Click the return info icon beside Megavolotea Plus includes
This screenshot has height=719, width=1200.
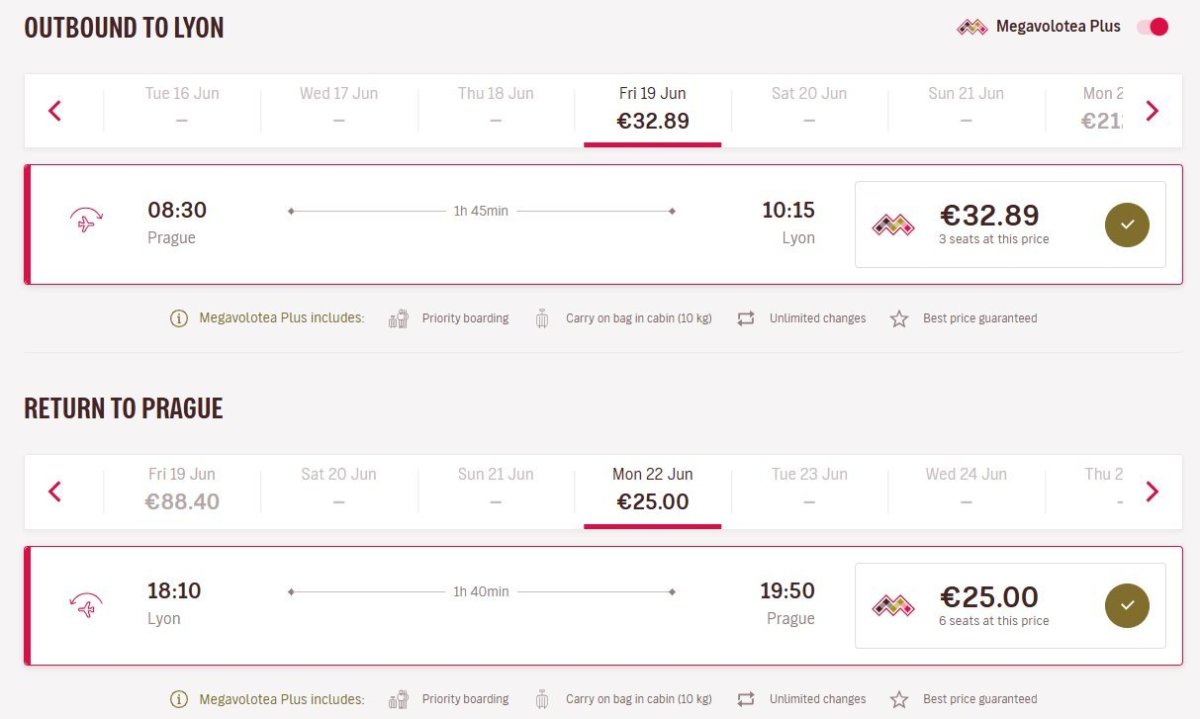(x=179, y=699)
